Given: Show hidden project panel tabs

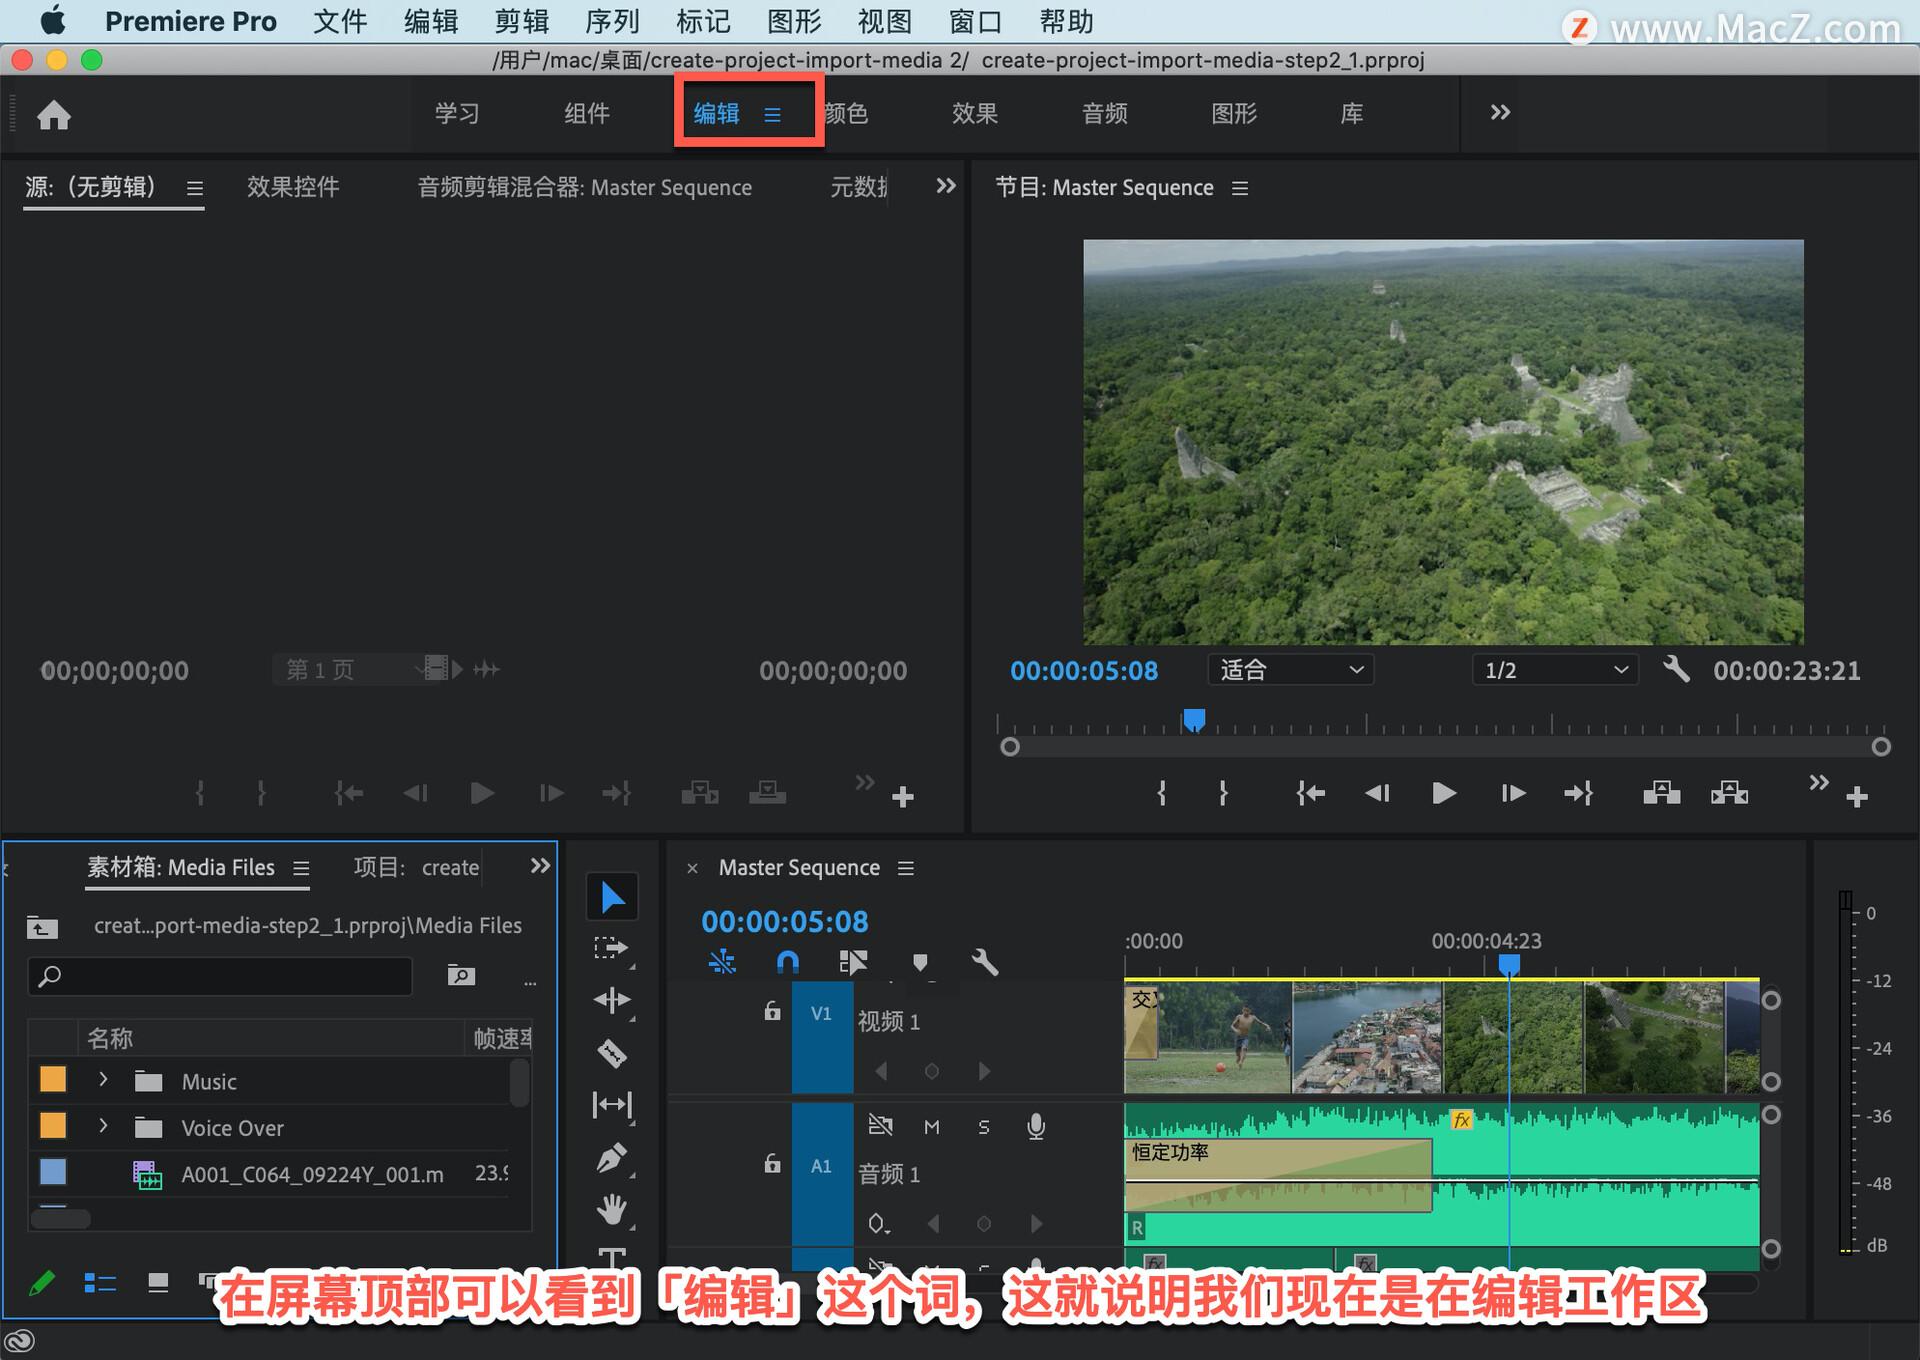Looking at the screenshot, I should 540,866.
